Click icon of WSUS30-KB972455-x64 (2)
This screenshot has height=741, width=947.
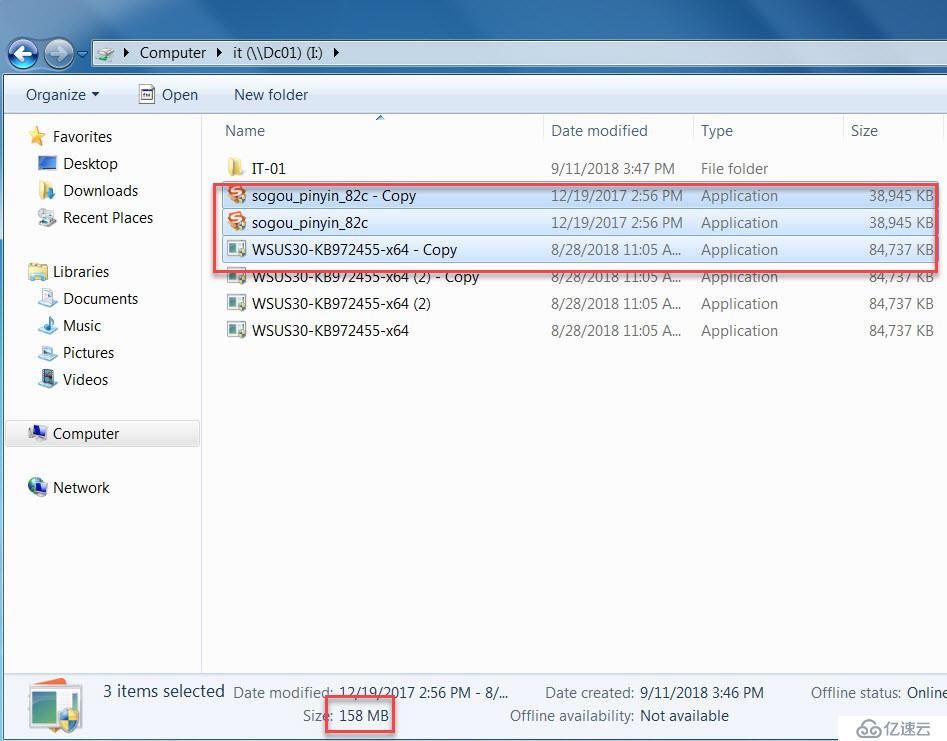pos(236,303)
